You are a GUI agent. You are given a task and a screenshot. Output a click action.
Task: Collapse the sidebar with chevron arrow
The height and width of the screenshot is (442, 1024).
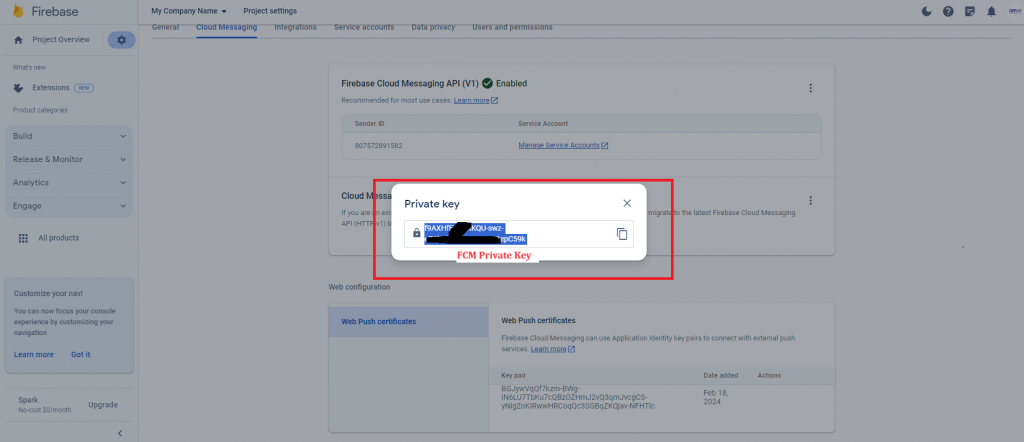(120, 433)
